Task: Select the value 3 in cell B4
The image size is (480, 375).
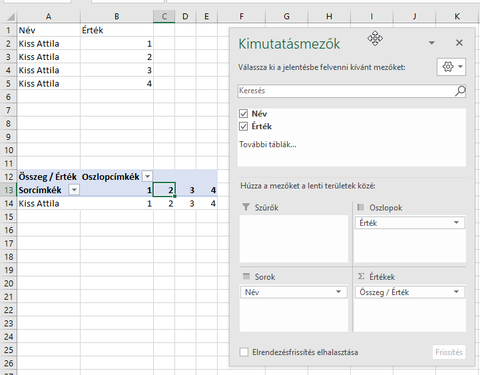Action: pyautogui.click(x=117, y=70)
